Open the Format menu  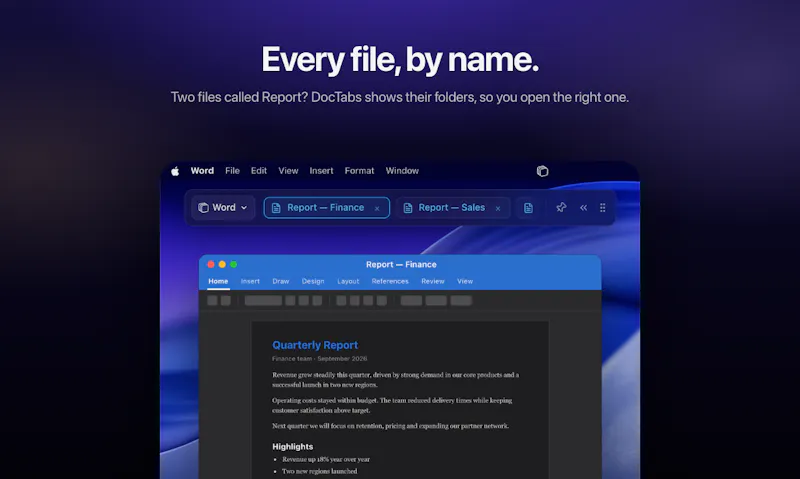pyautogui.click(x=359, y=171)
